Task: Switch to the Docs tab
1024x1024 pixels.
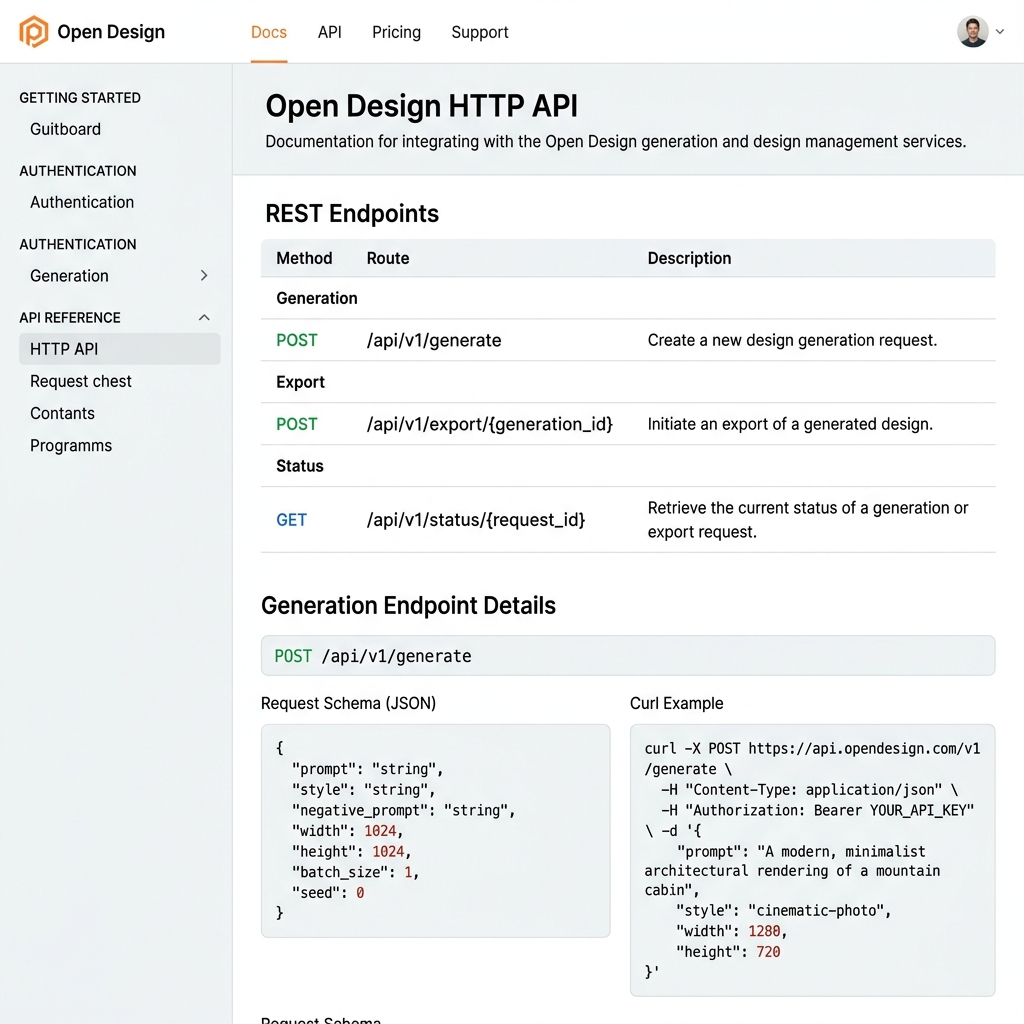Action: click(x=268, y=32)
